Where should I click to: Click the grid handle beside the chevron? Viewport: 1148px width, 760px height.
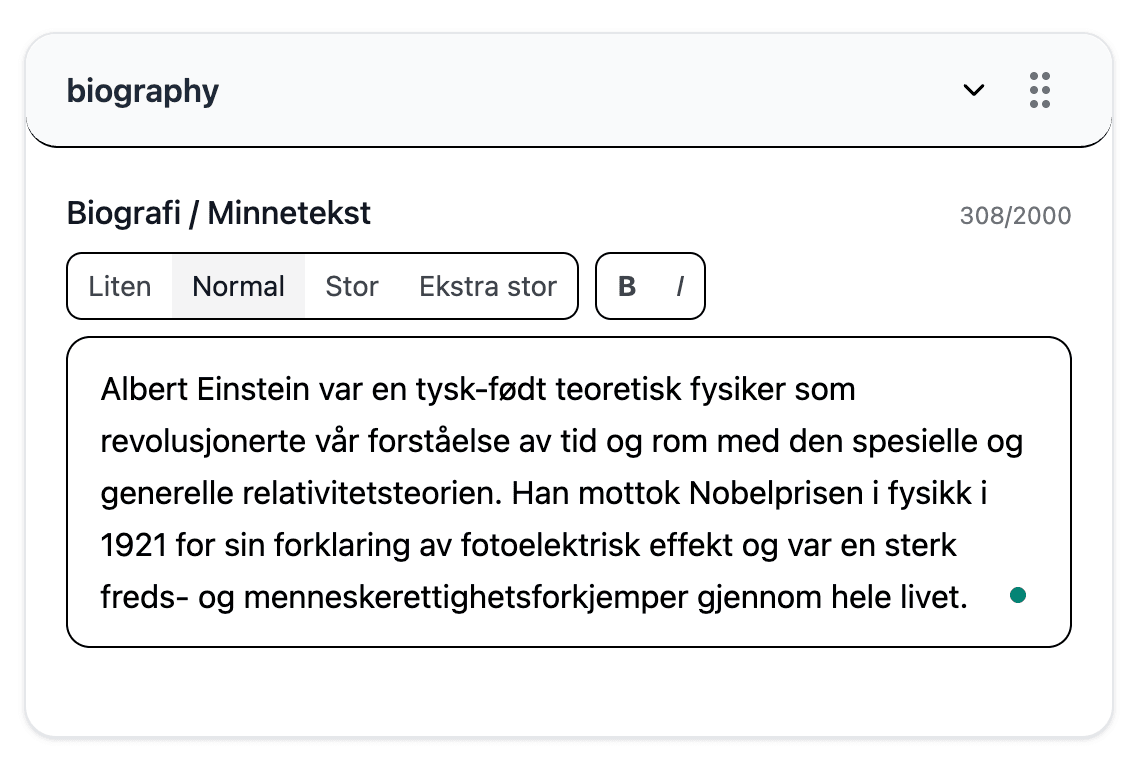pyautogui.click(x=1039, y=90)
